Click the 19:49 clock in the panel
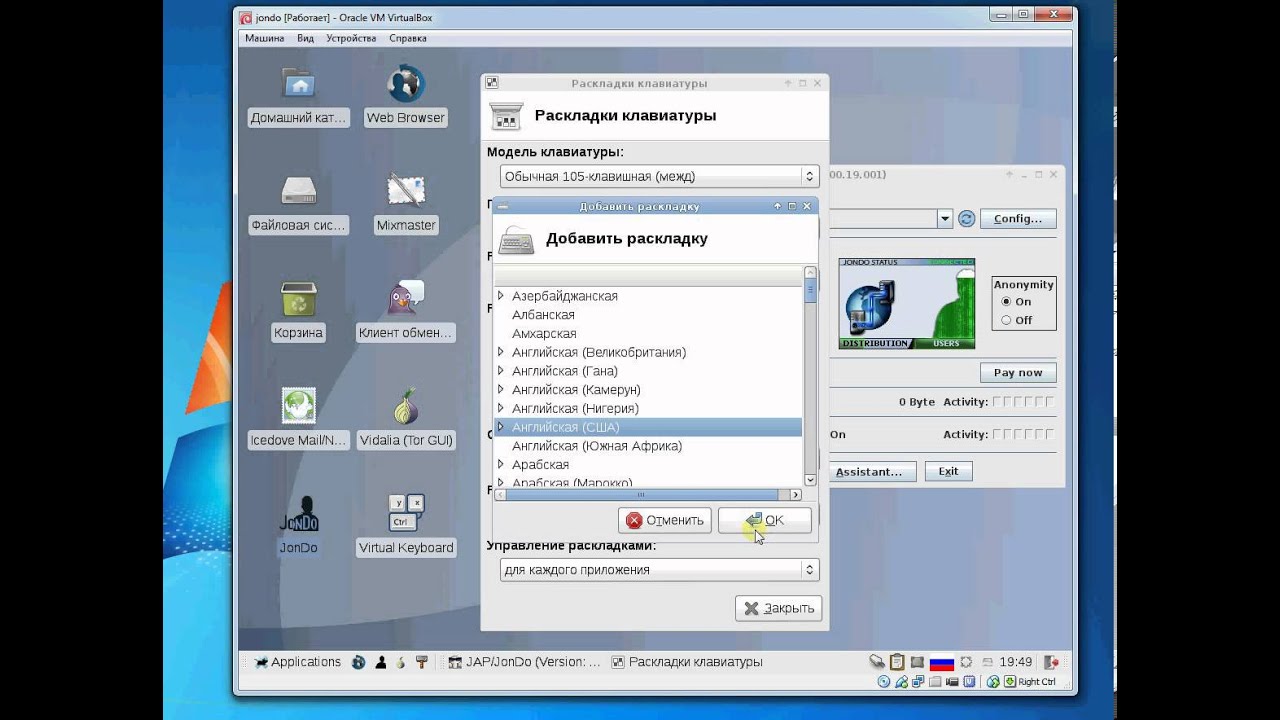This screenshot has width=1280, height=720. tap(1015, 662)
